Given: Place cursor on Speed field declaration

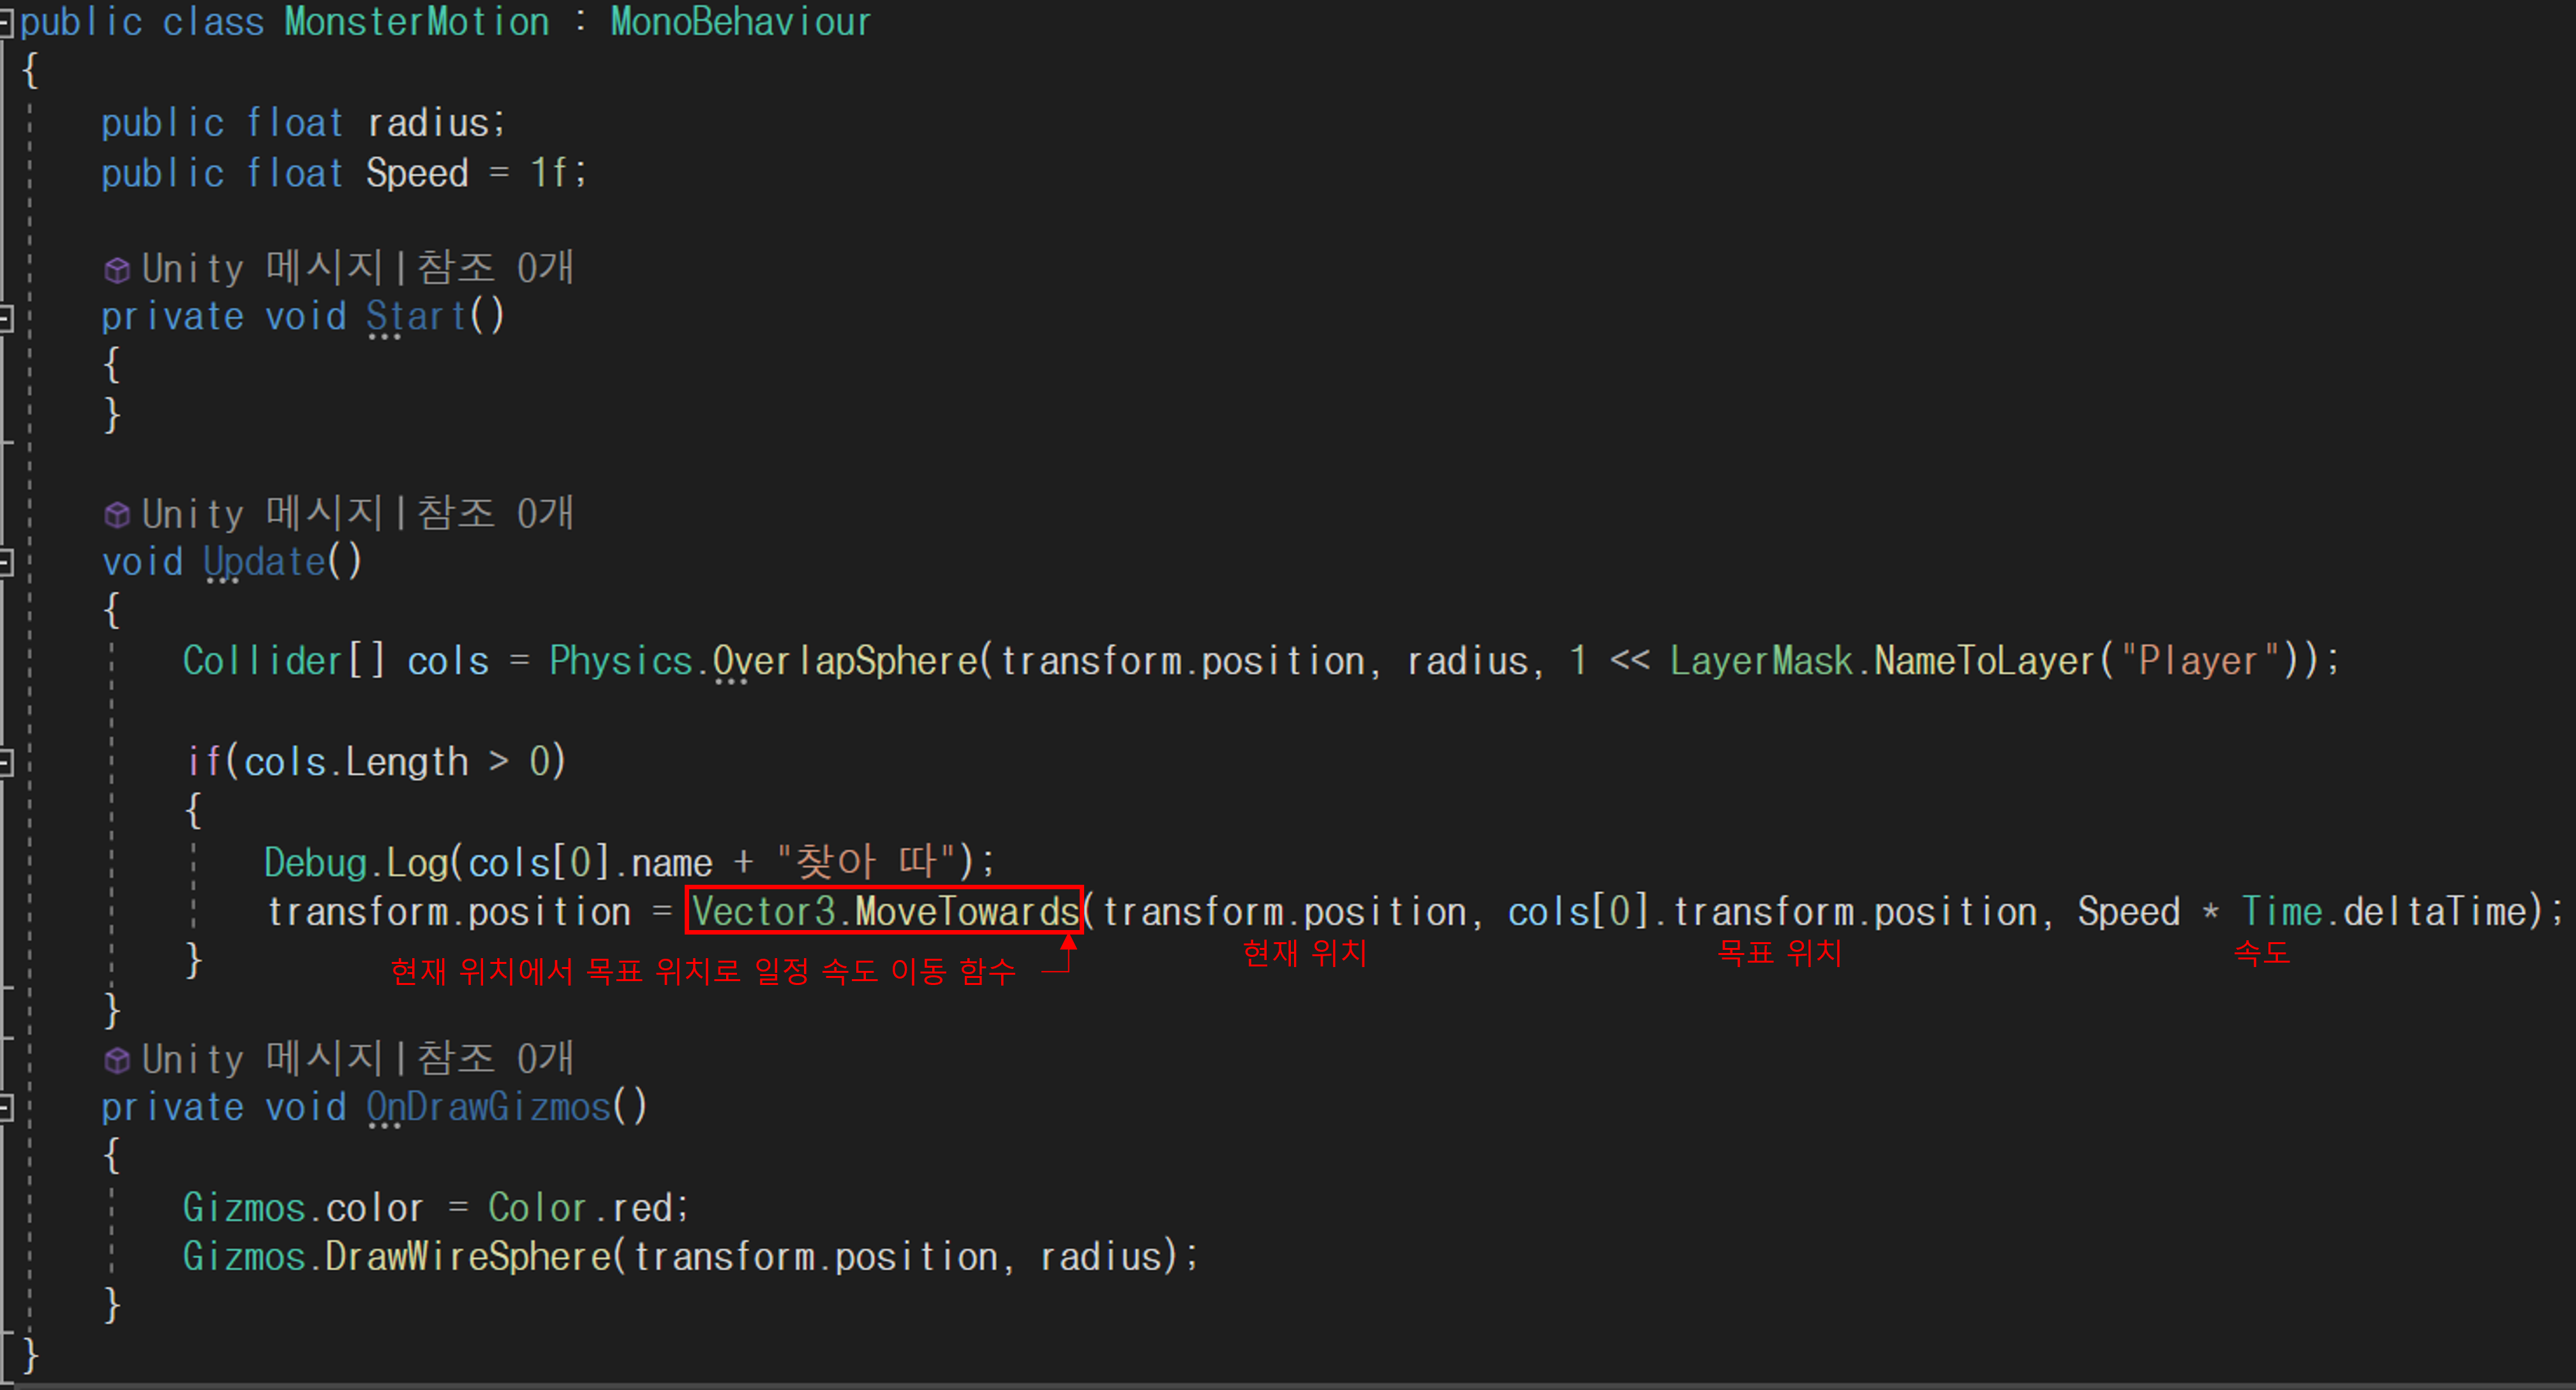Looking at the screenshot, I should [x=417, y=173].
